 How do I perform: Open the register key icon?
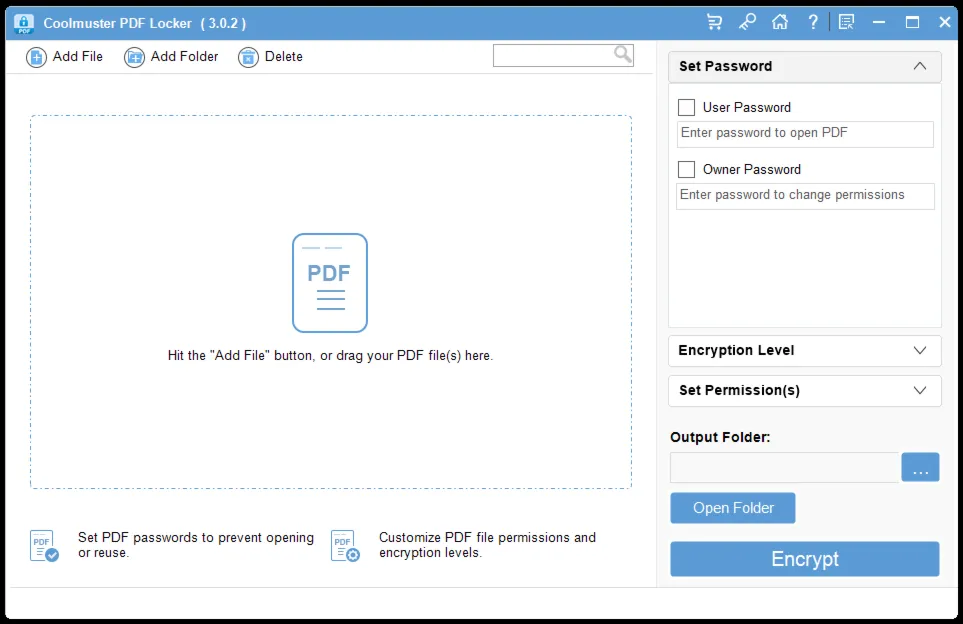[747, 23]
